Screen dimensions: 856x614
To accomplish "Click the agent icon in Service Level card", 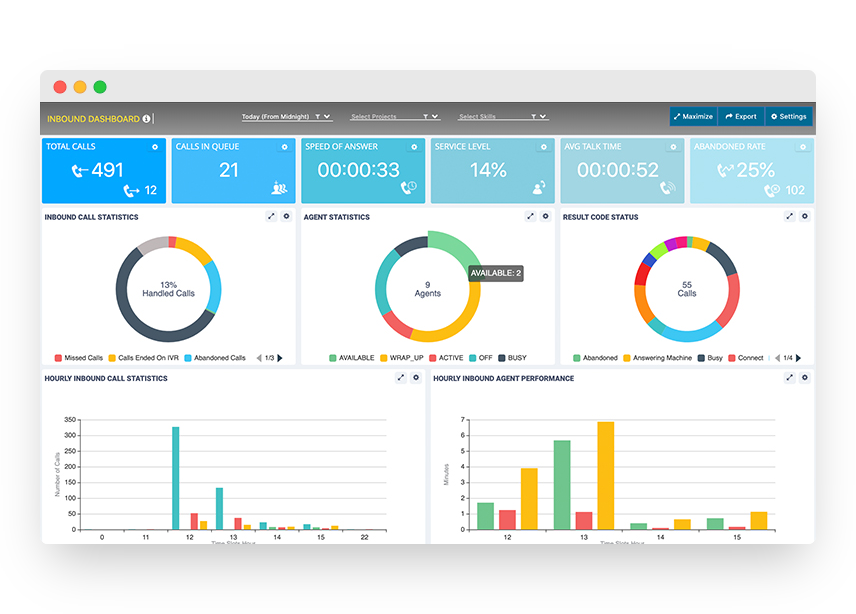I will [x=538, y=188].
